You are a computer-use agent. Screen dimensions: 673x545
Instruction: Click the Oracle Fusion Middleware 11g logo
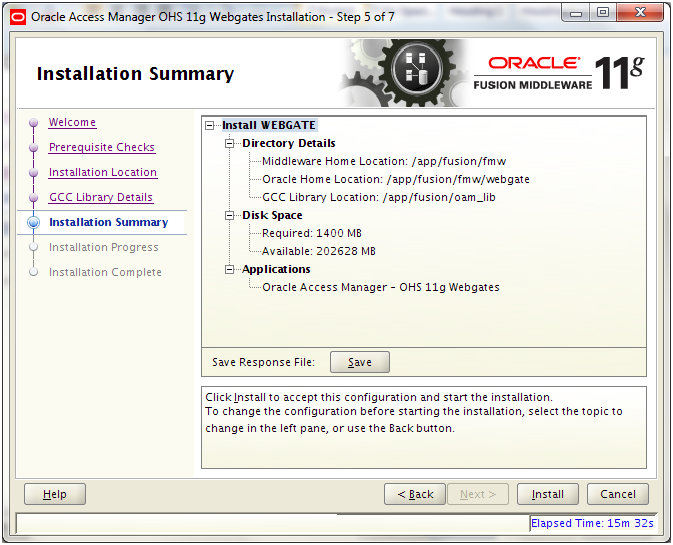[x=559, y=73]
